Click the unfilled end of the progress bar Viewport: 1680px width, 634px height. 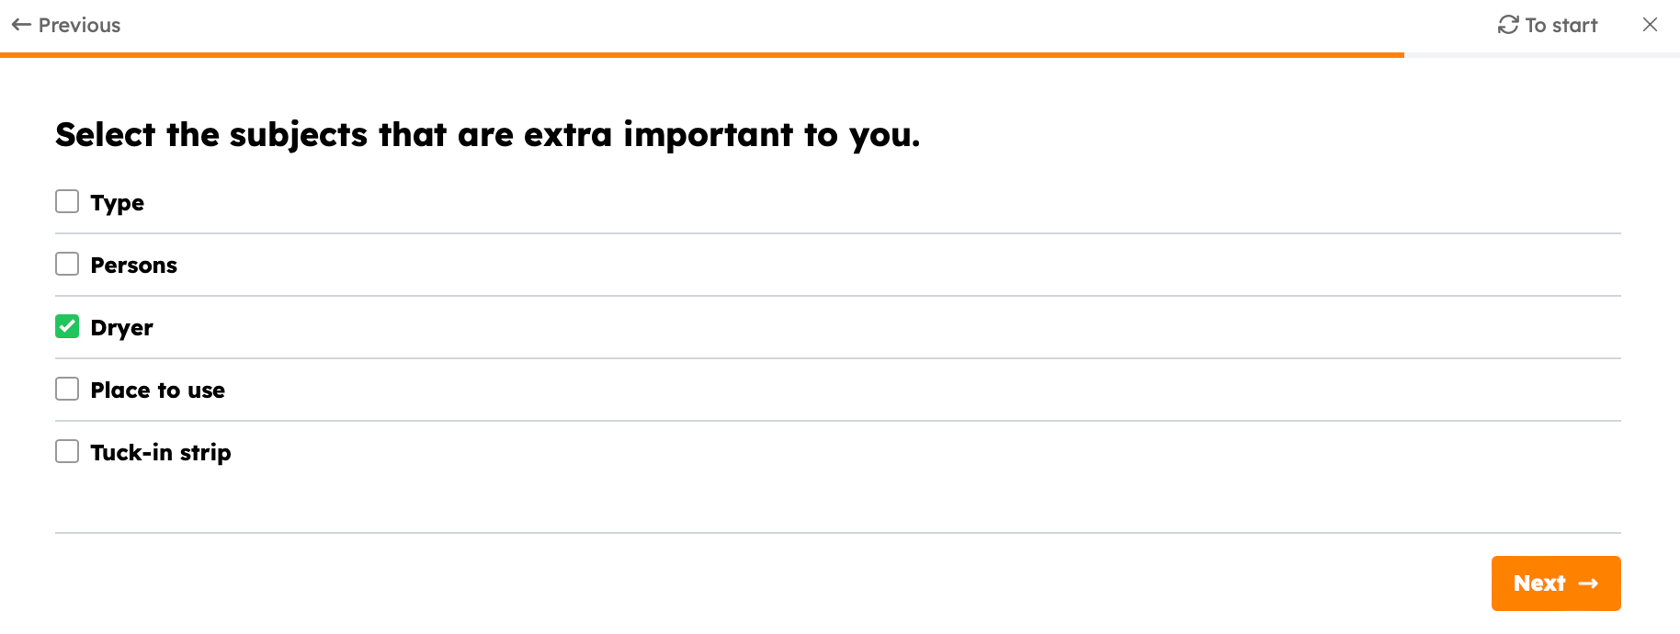click(1542, 55)
